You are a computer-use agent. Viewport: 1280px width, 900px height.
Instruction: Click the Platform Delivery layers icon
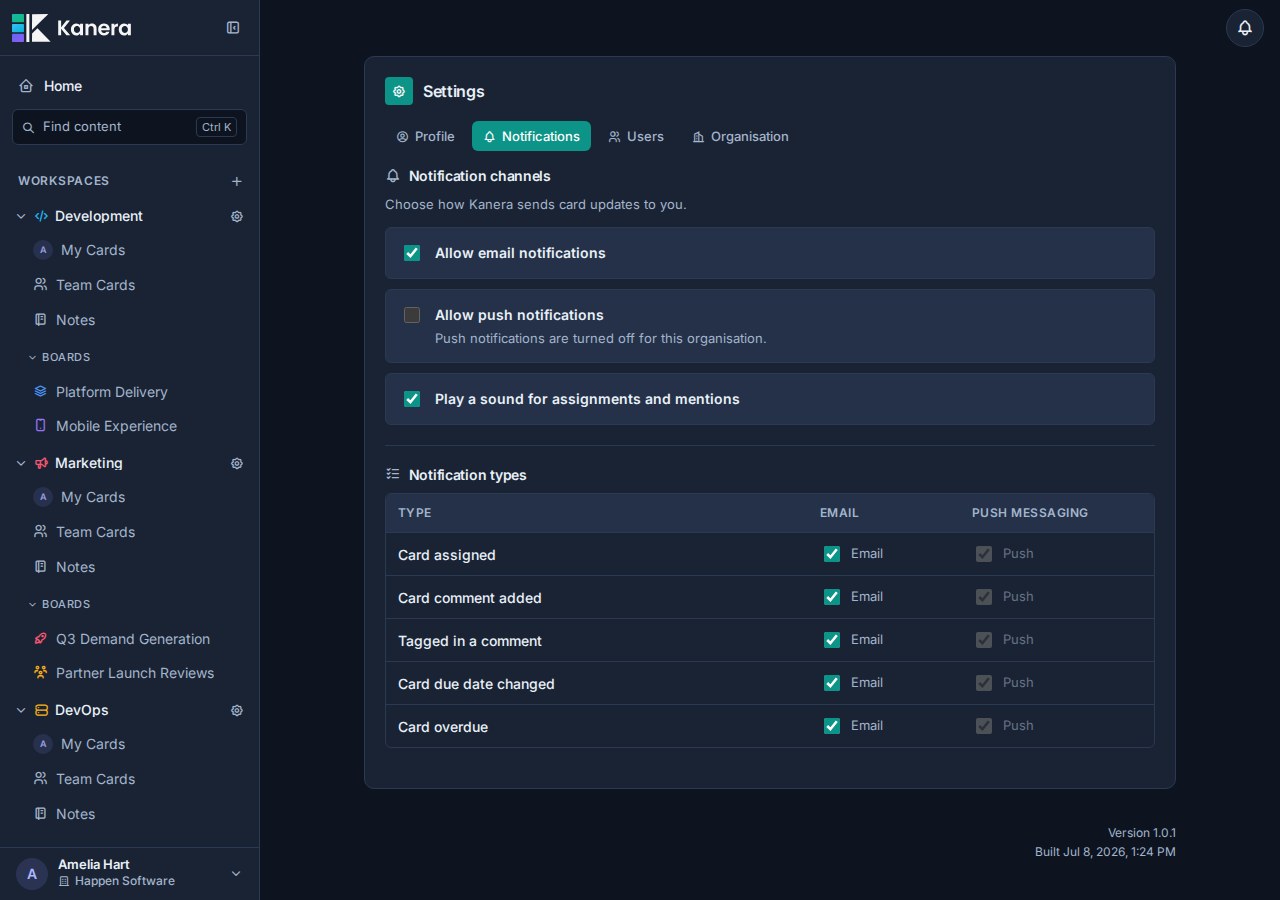point(40,392)
